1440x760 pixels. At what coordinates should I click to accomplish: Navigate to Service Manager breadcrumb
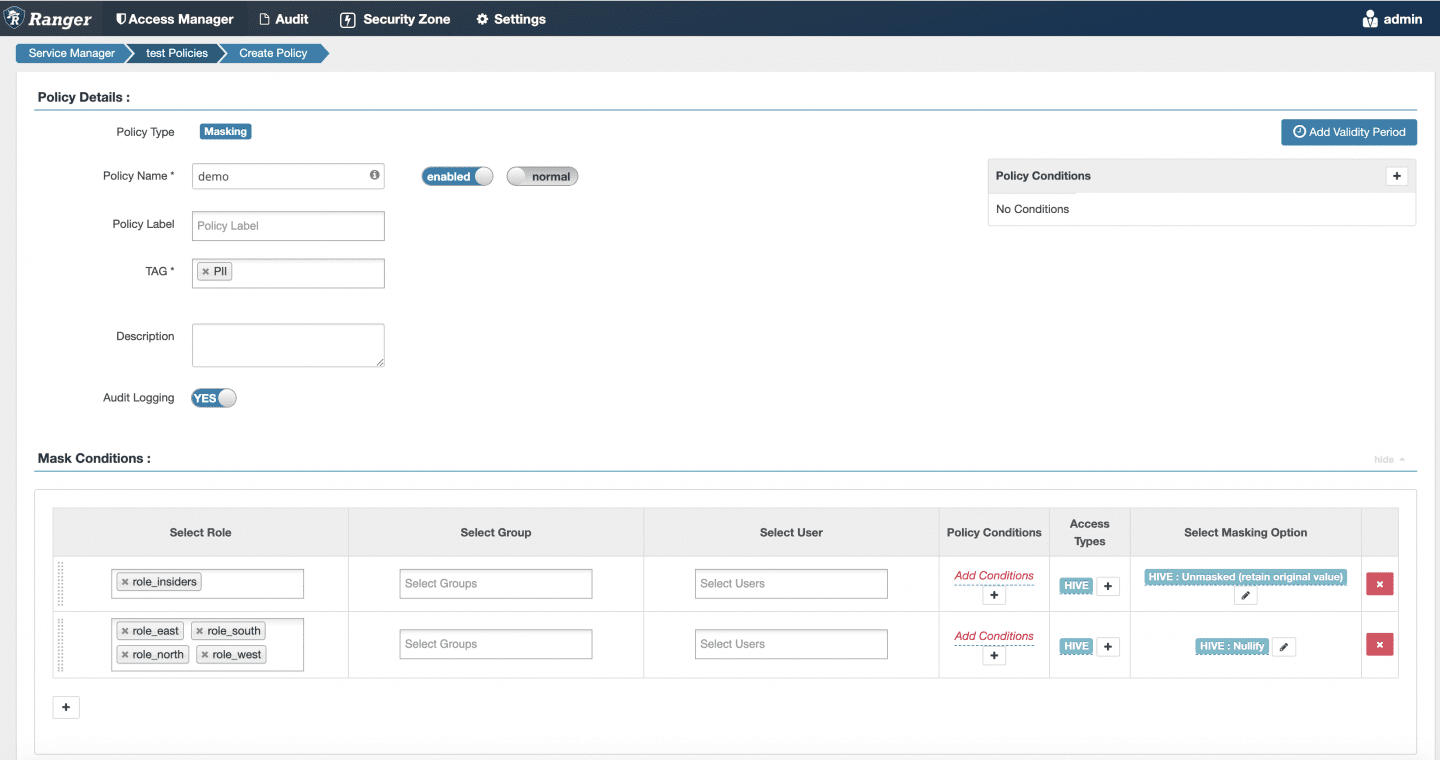(x=72, y=53)
